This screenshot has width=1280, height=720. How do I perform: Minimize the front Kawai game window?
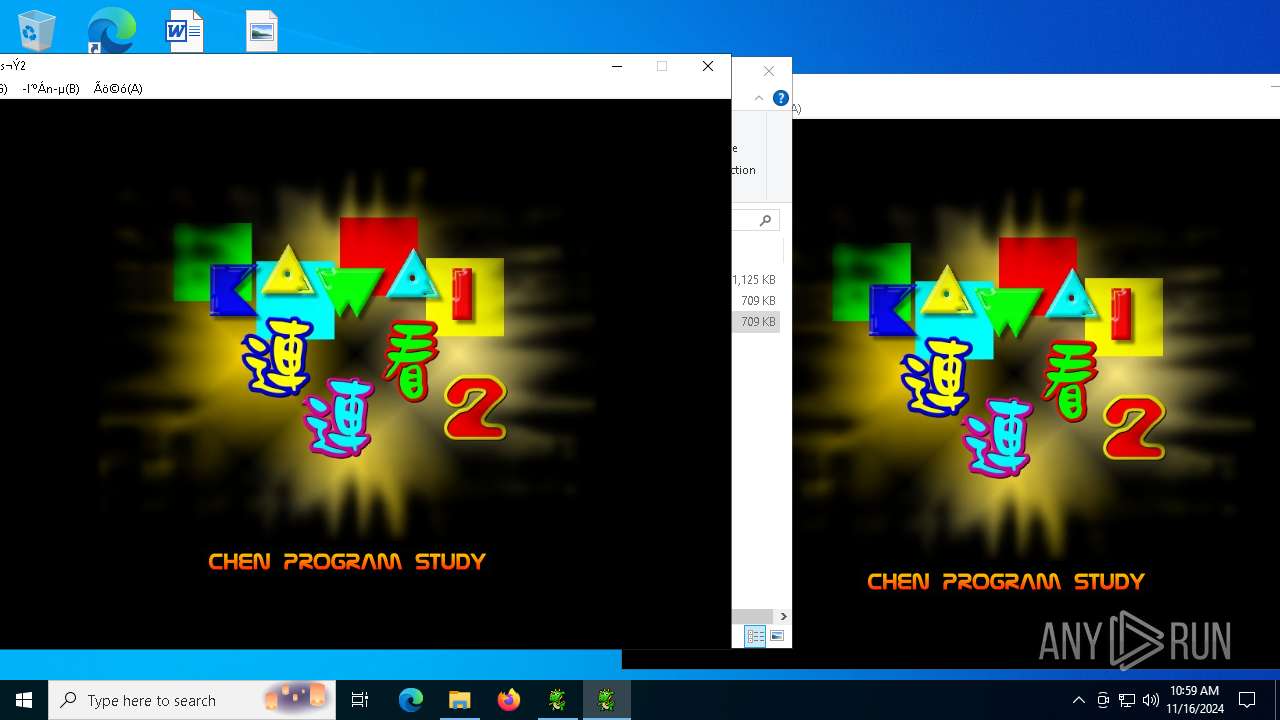[617, 66]
